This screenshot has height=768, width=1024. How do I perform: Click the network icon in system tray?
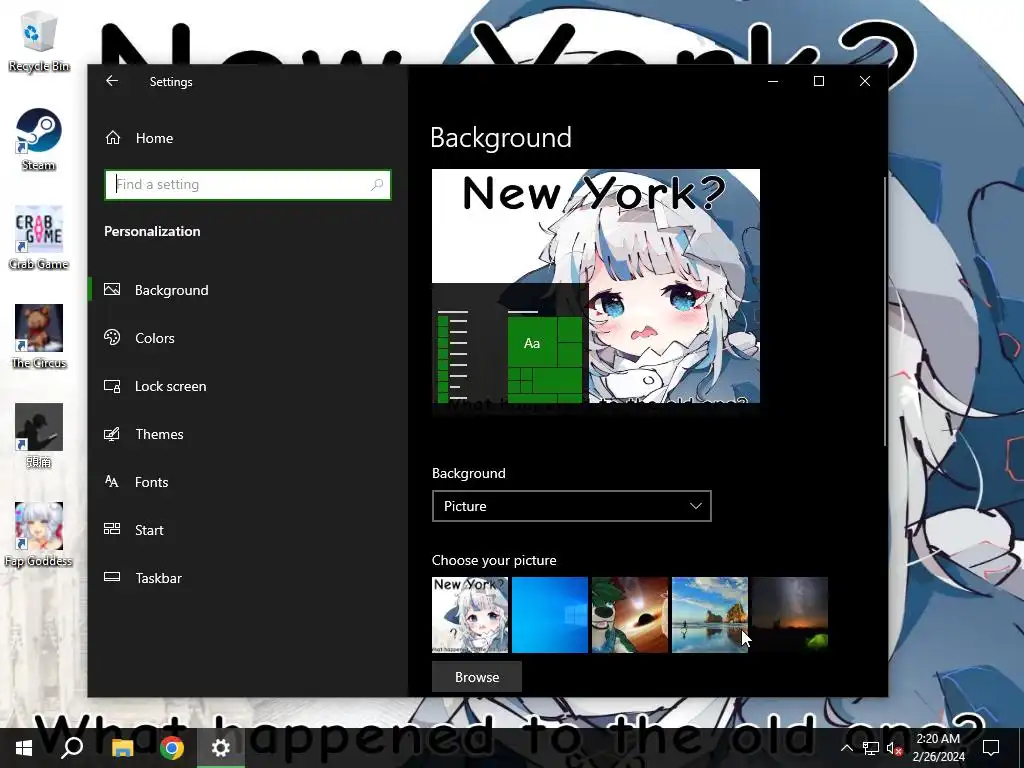coord(871,748)
